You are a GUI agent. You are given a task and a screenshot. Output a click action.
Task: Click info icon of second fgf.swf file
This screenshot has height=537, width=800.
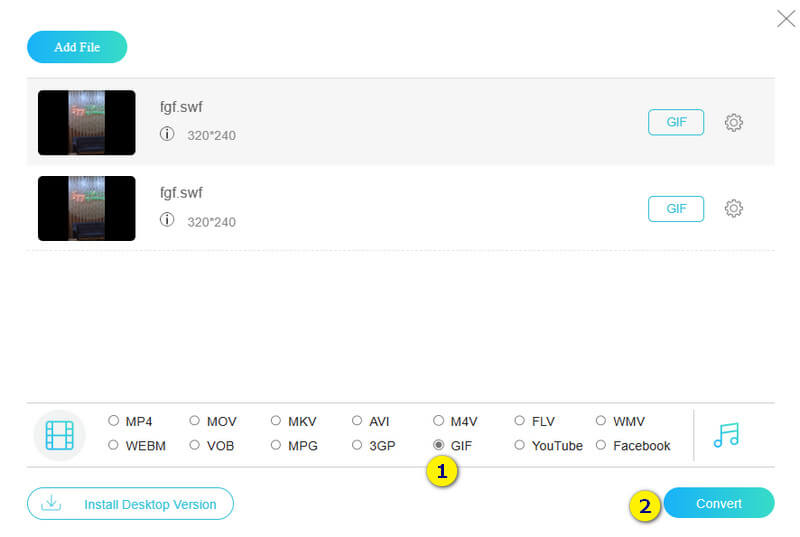(x=167, y=221)
